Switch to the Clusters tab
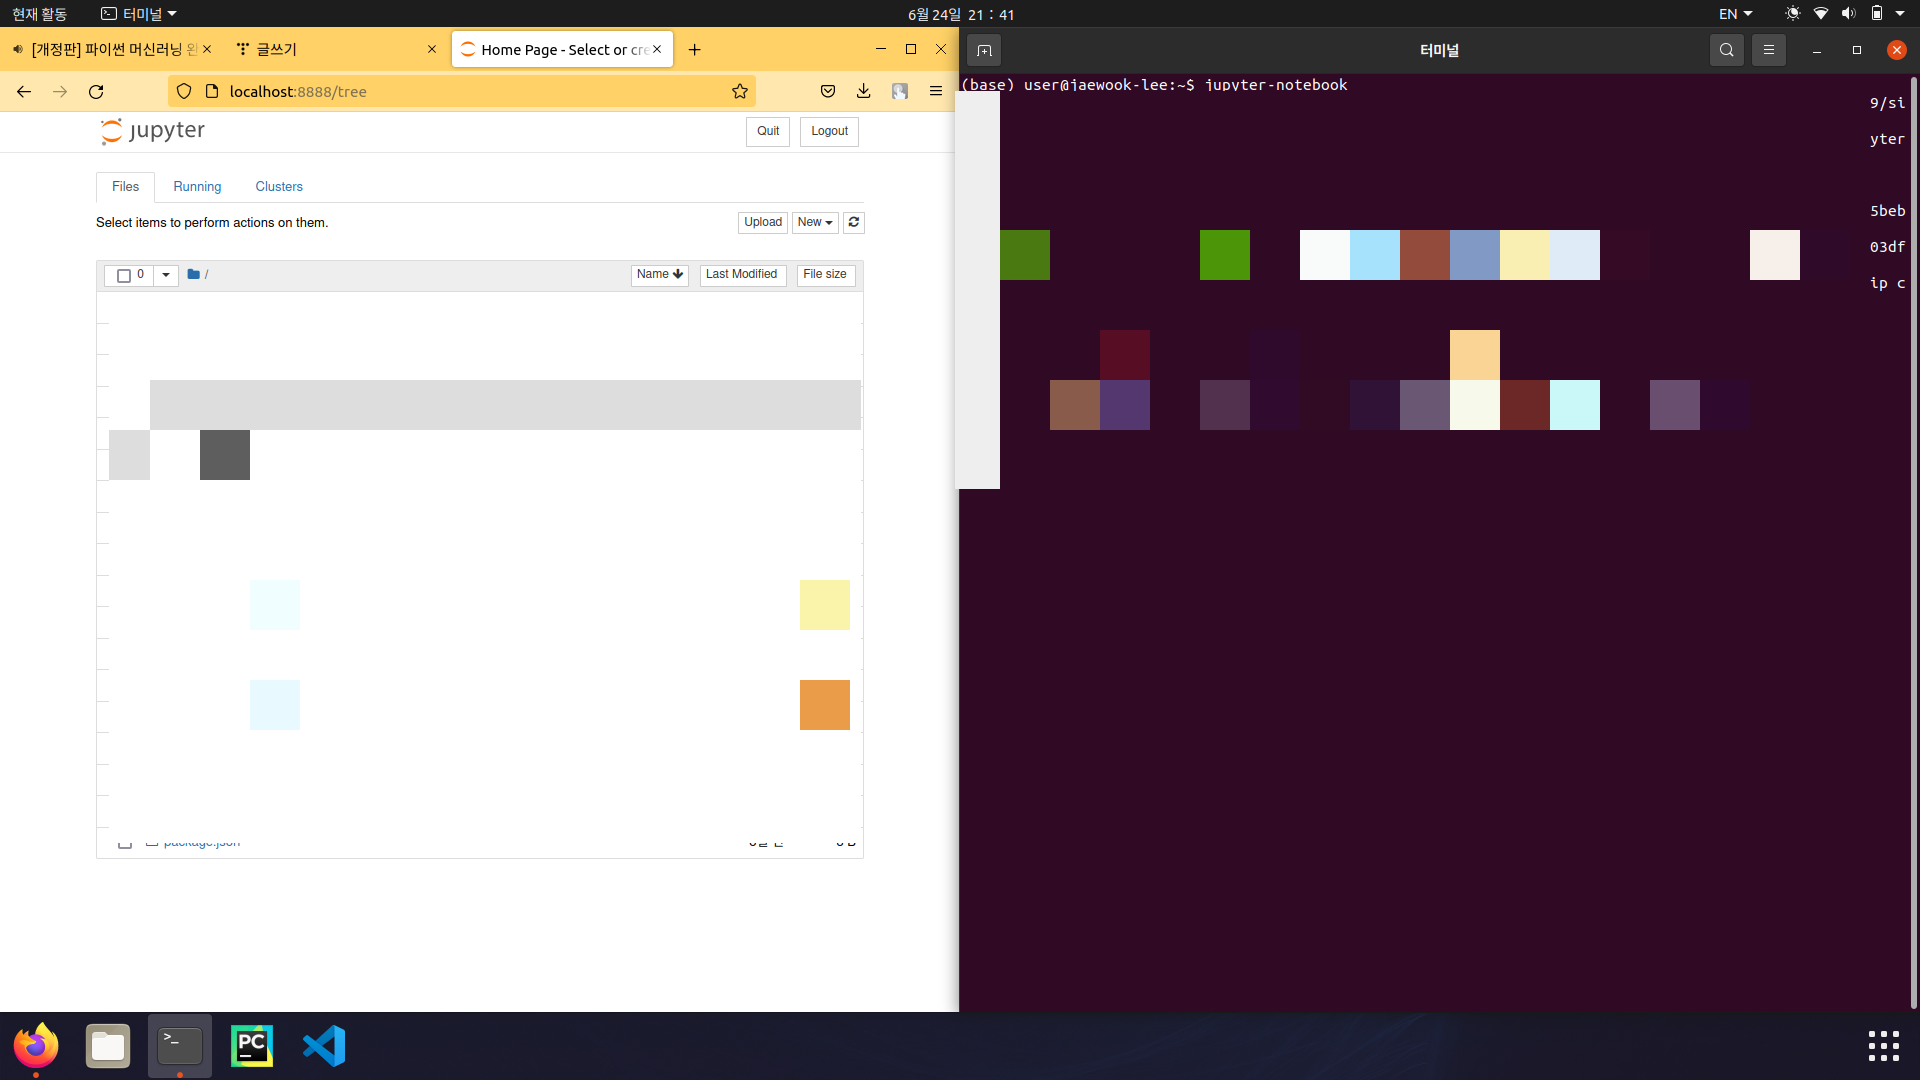The height and width of the screenshot is (1080, 1920). tap(278, 187)
